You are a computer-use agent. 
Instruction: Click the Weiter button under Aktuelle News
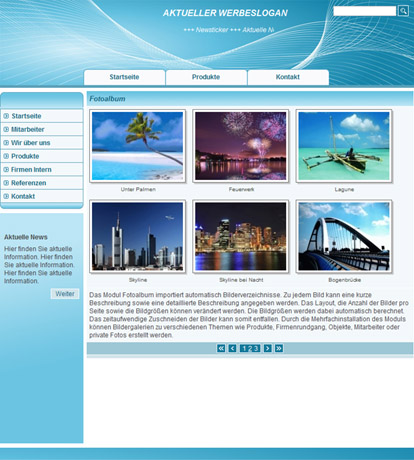pyautogui.click(x=65, y=294)
